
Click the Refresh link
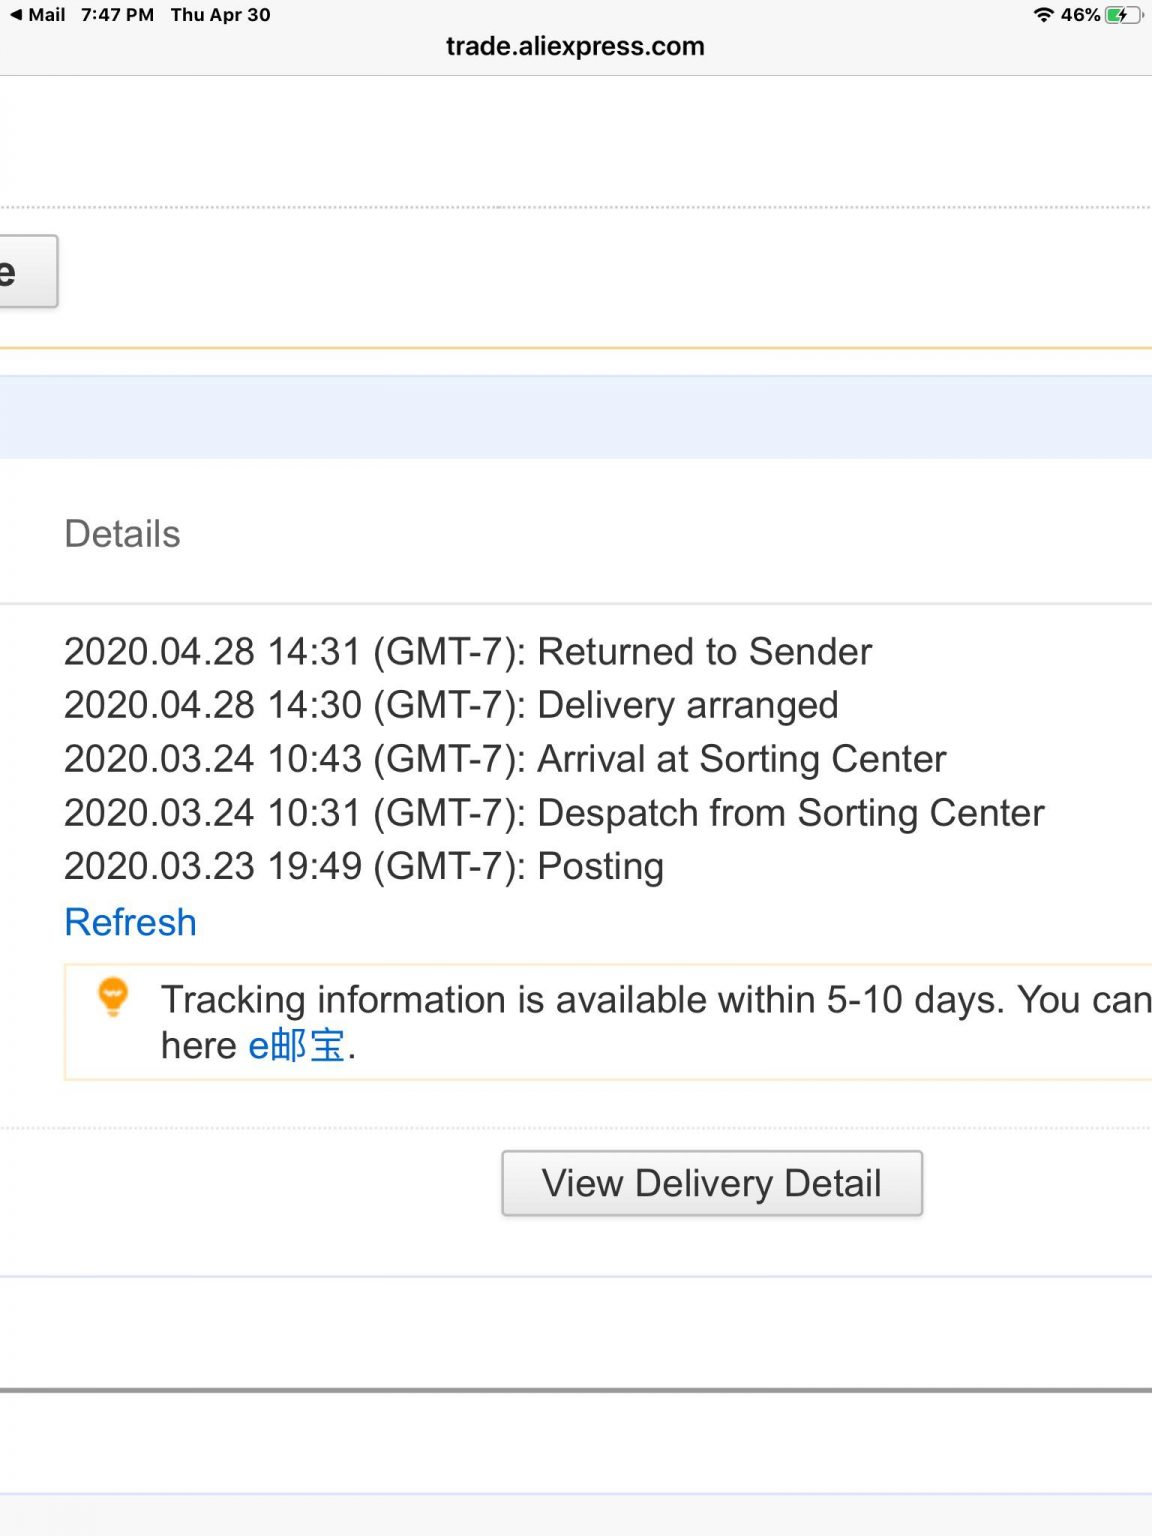pyautogui.click(x=130, y=922)
